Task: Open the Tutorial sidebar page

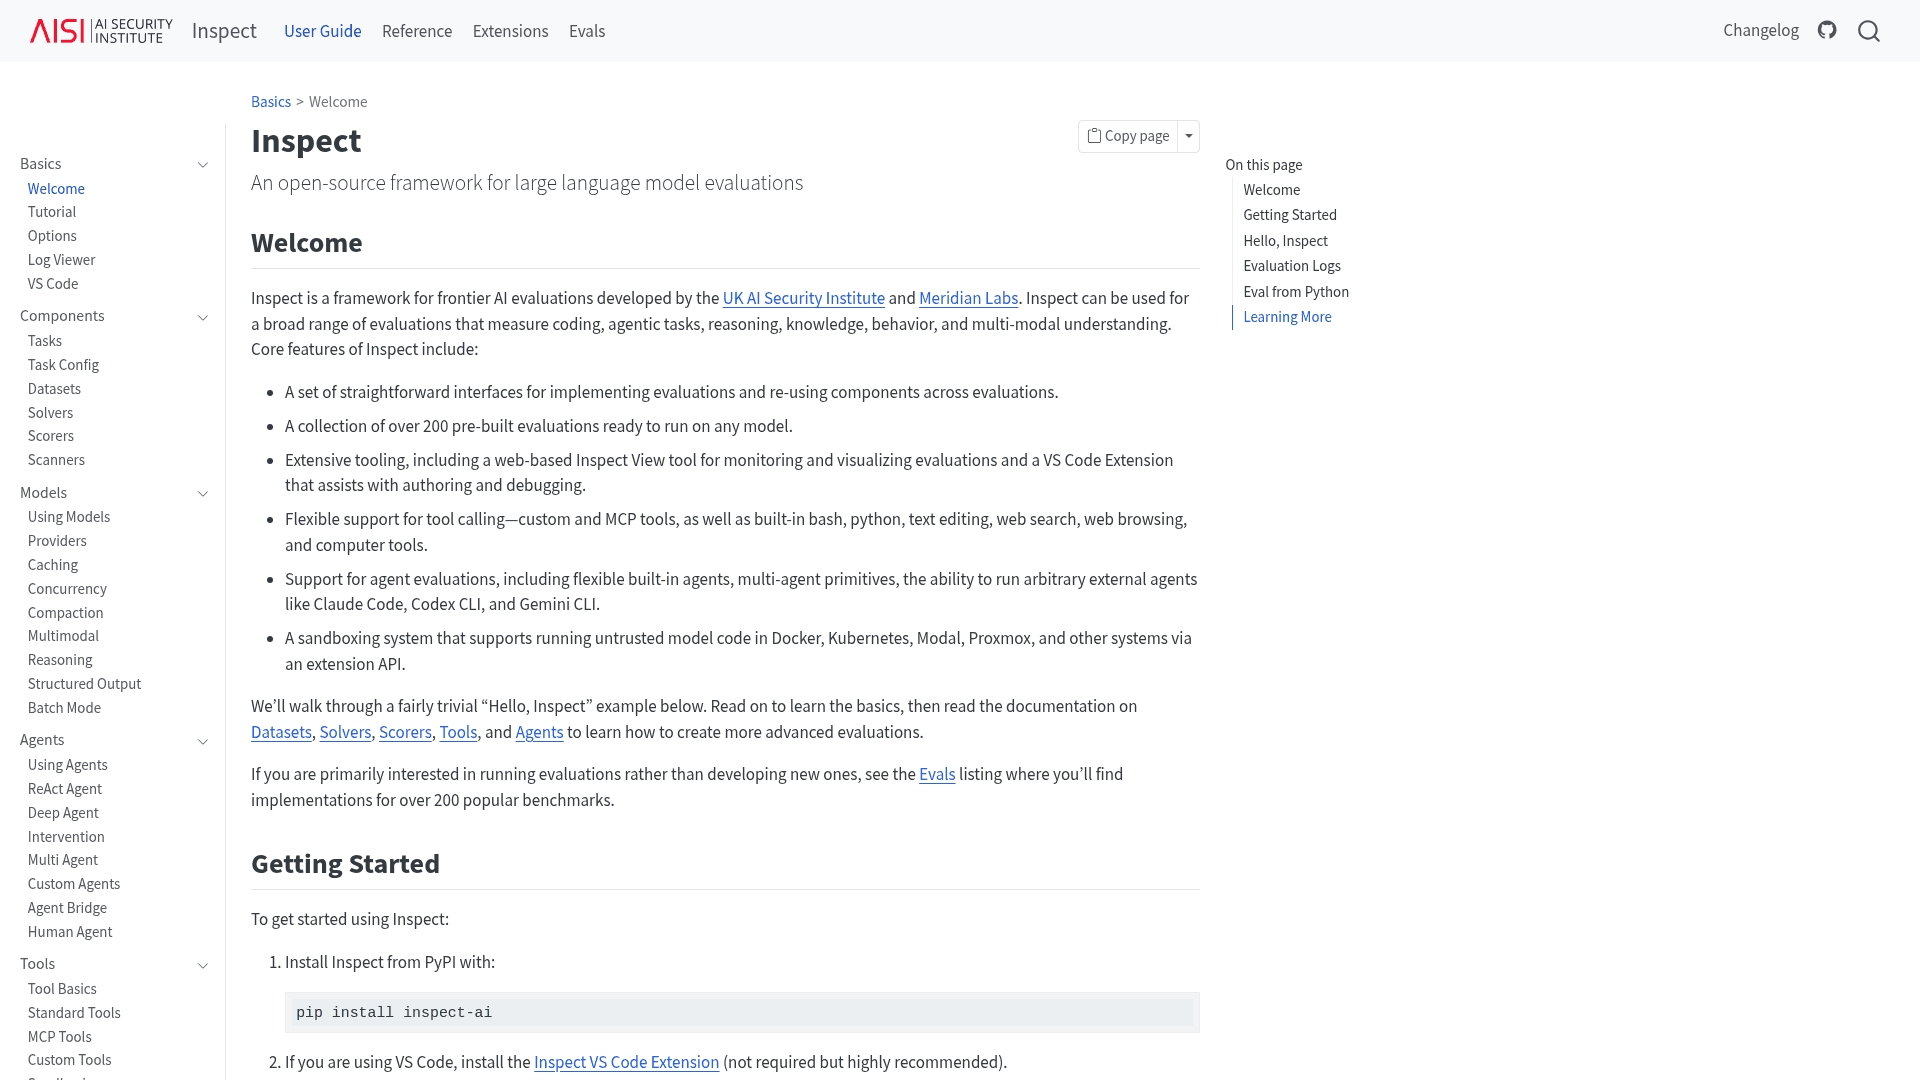Action: [x=52, y=212]
